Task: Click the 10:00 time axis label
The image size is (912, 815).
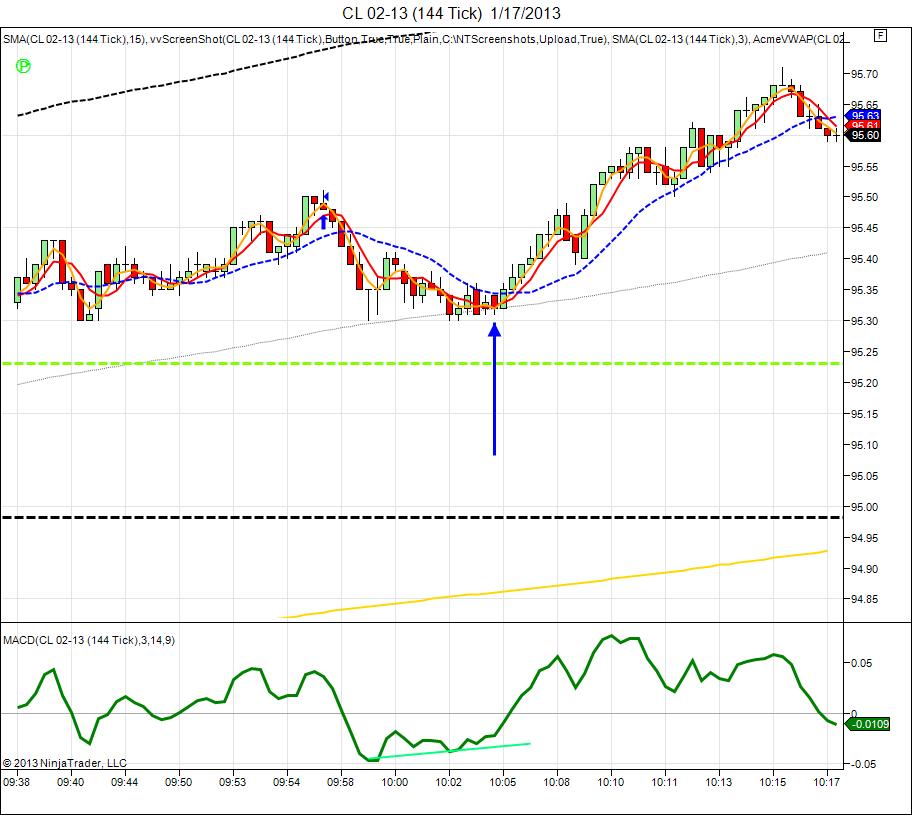Action: 394,782
